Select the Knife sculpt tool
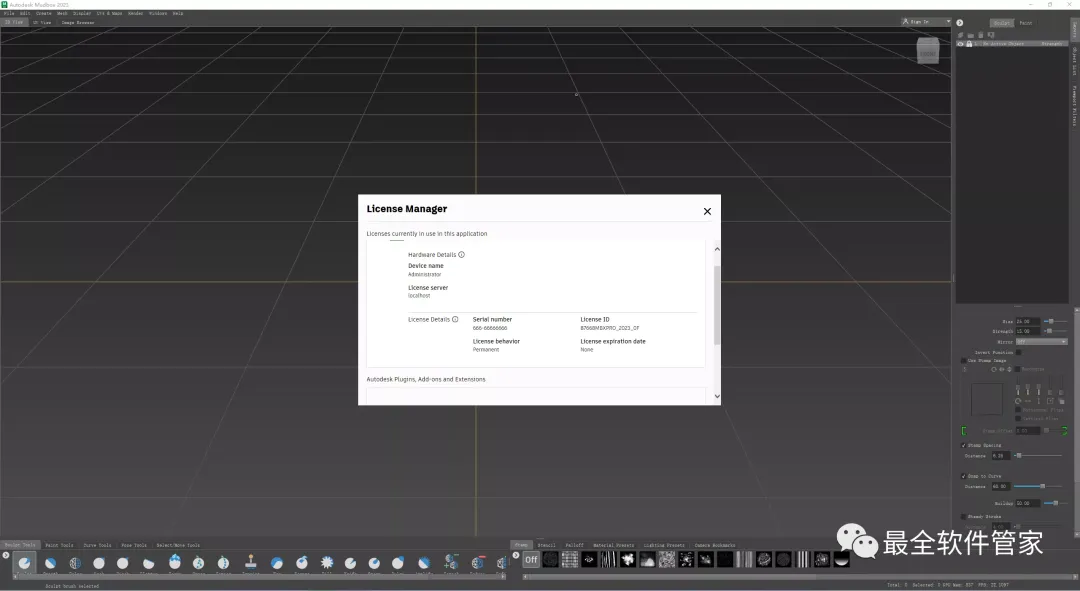 350,563
